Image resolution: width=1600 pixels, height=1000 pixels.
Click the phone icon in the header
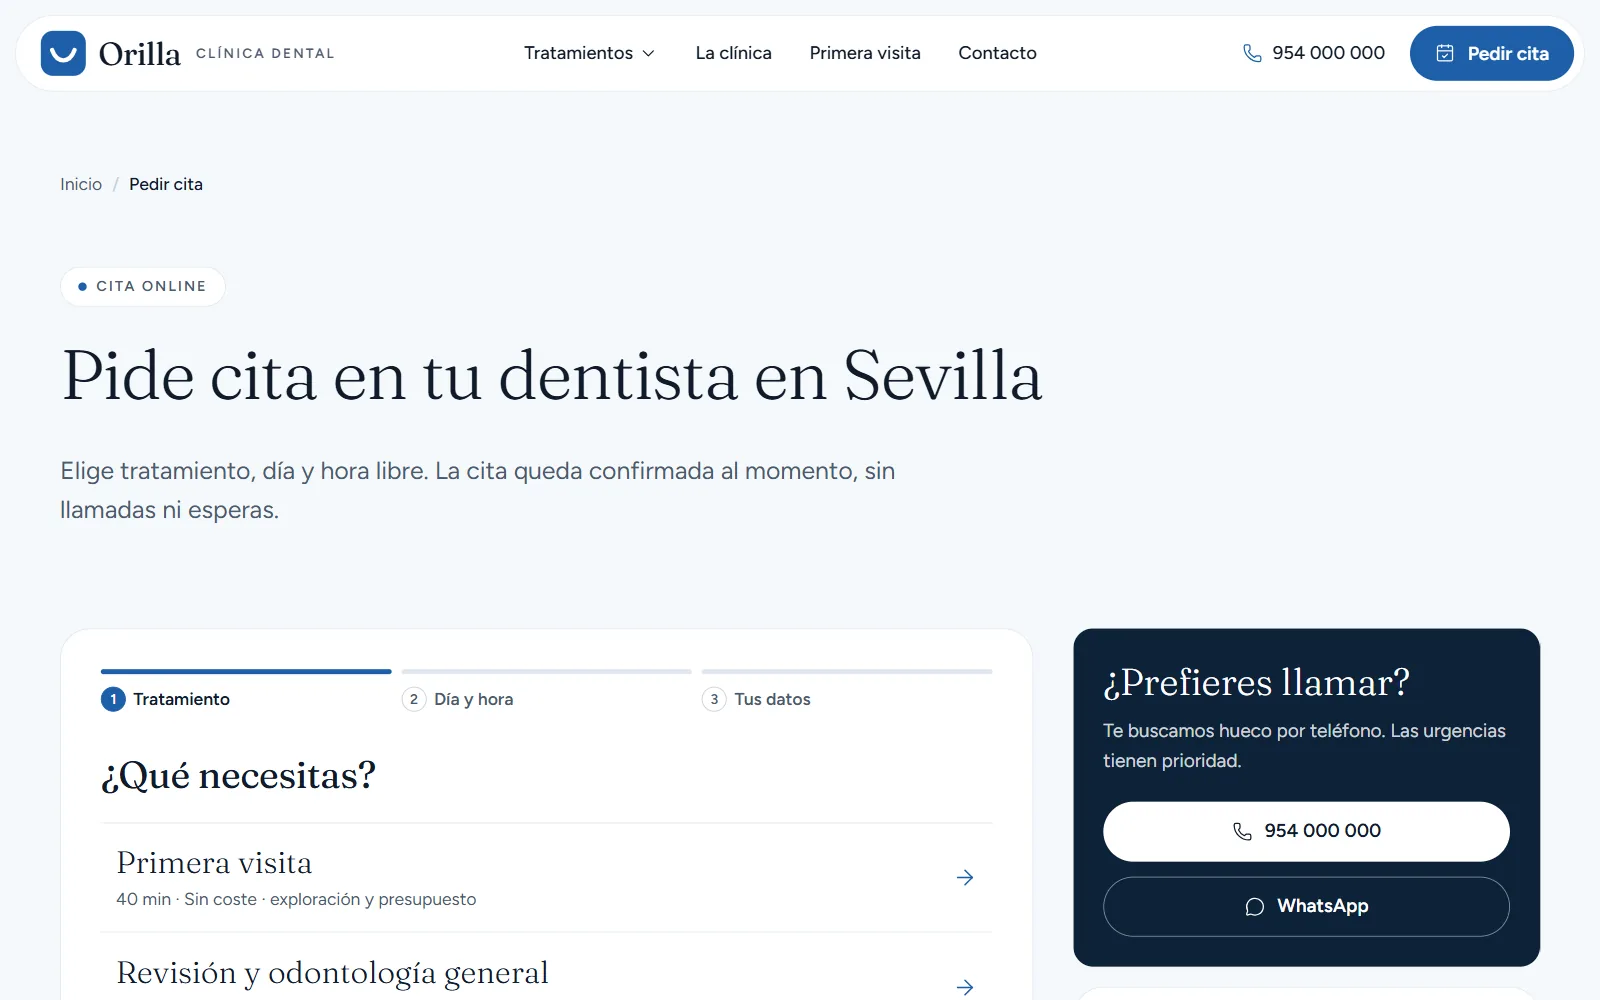[1252, 53]
